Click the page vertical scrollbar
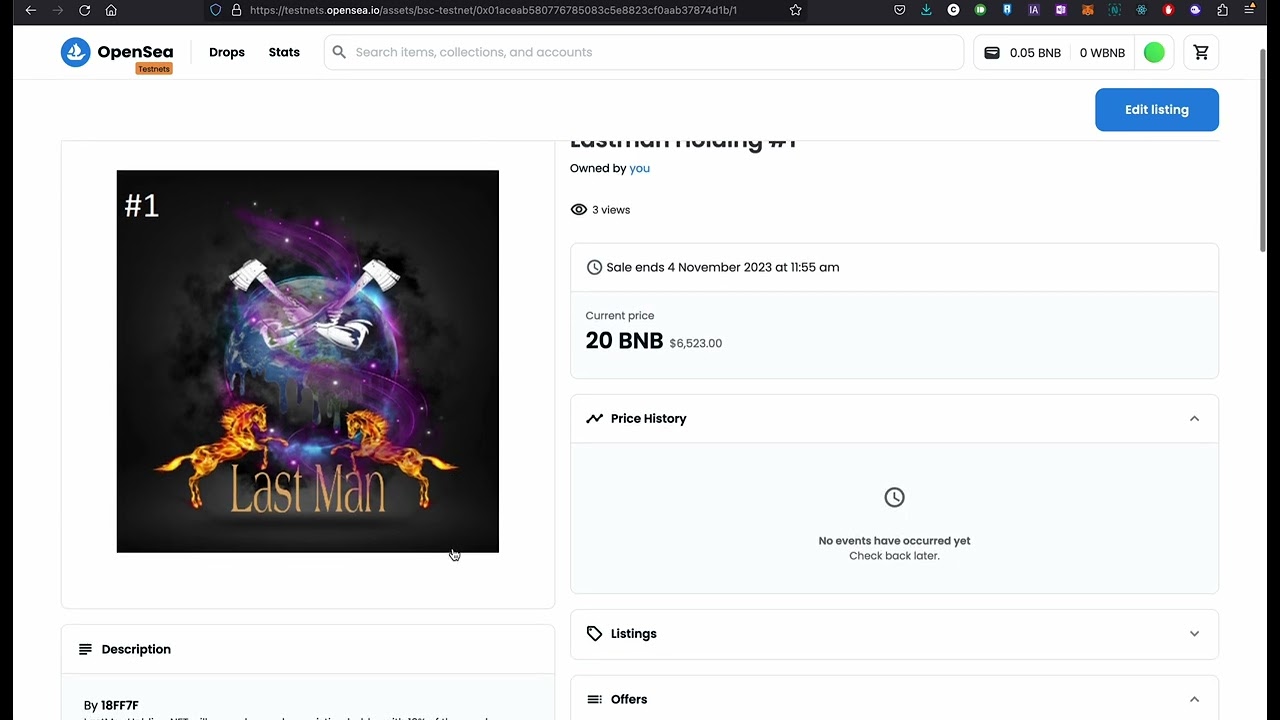 coord(1265,150)
